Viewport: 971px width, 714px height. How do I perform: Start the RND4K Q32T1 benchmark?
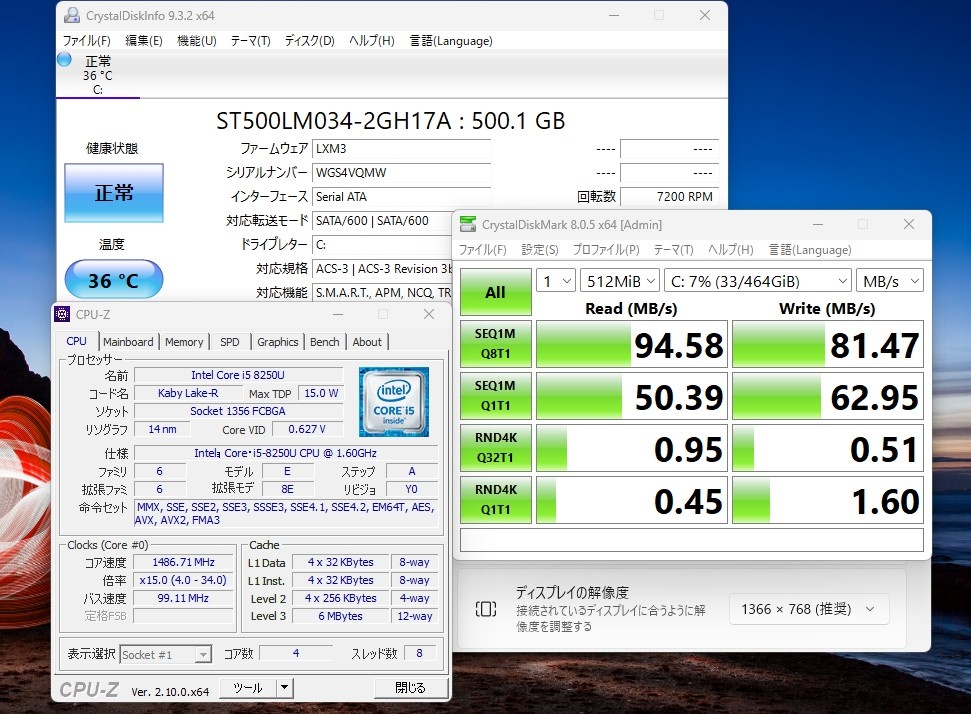(x=495, y=448)
